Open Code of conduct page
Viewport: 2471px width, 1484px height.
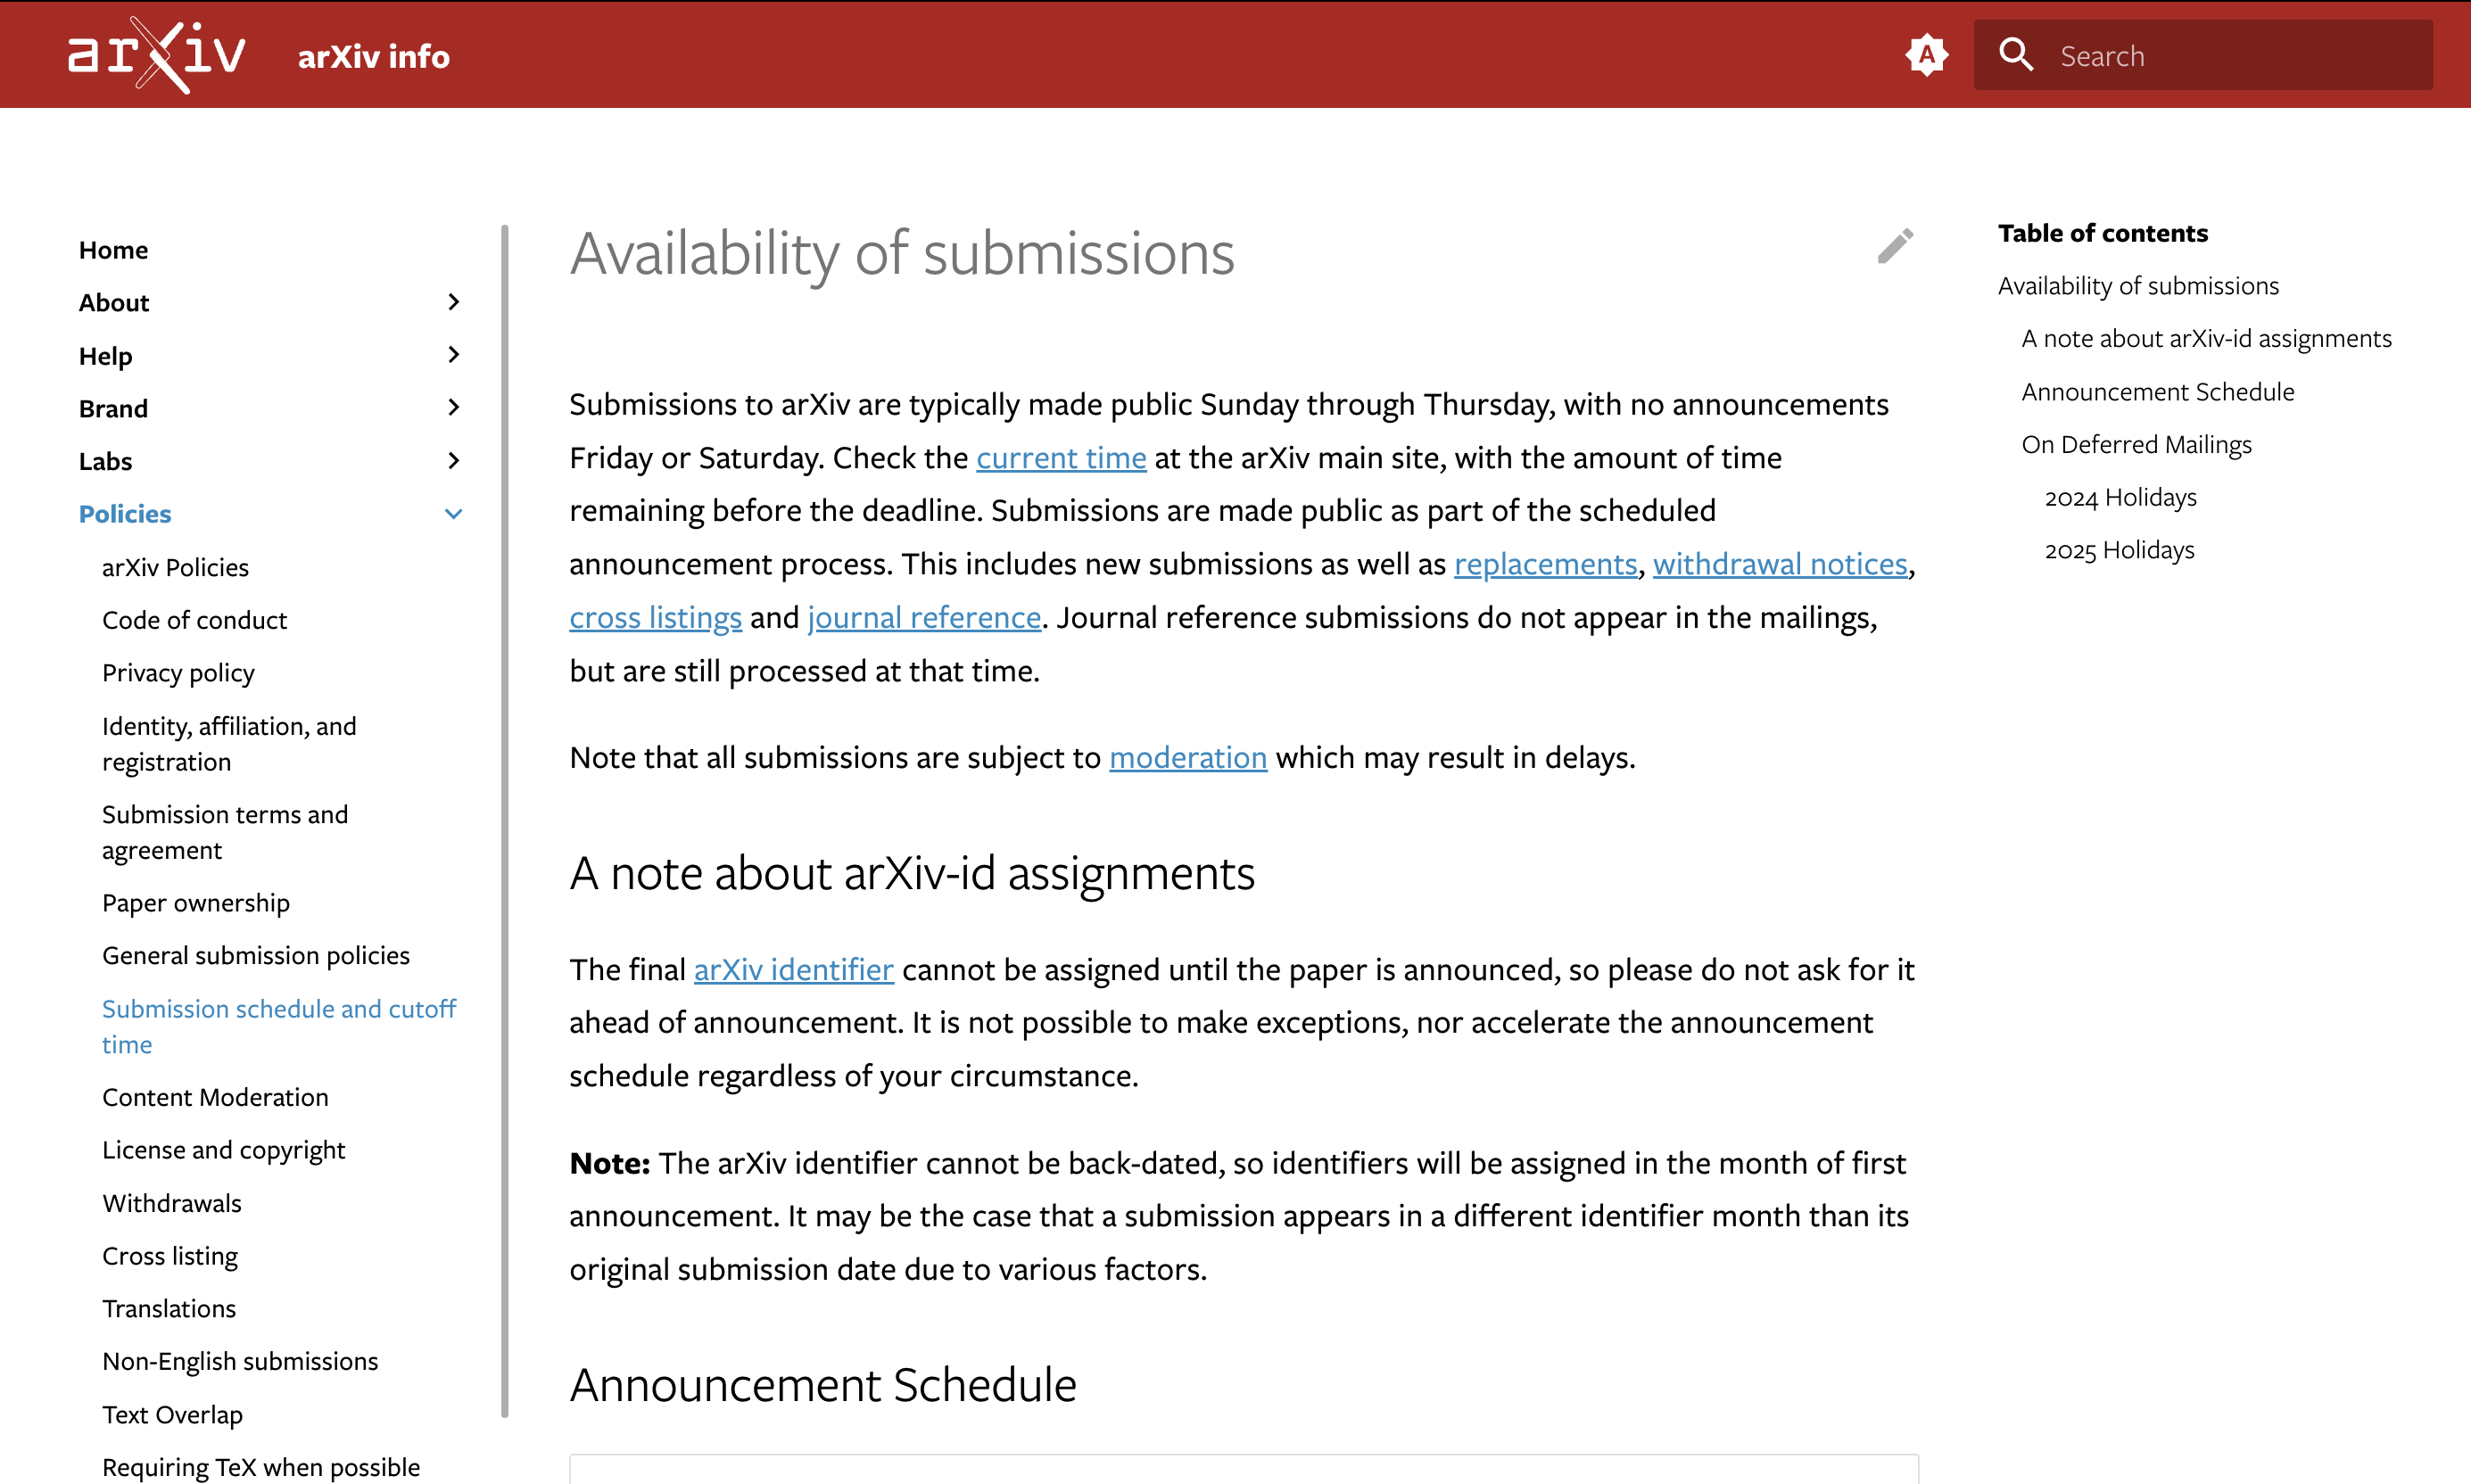coord(195,620)
